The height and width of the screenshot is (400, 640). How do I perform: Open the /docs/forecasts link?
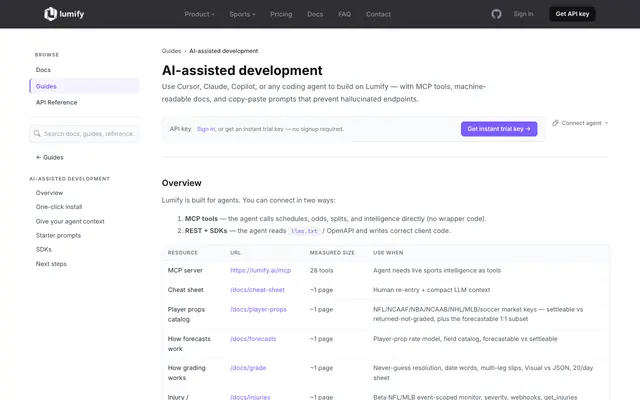point(253,339)
